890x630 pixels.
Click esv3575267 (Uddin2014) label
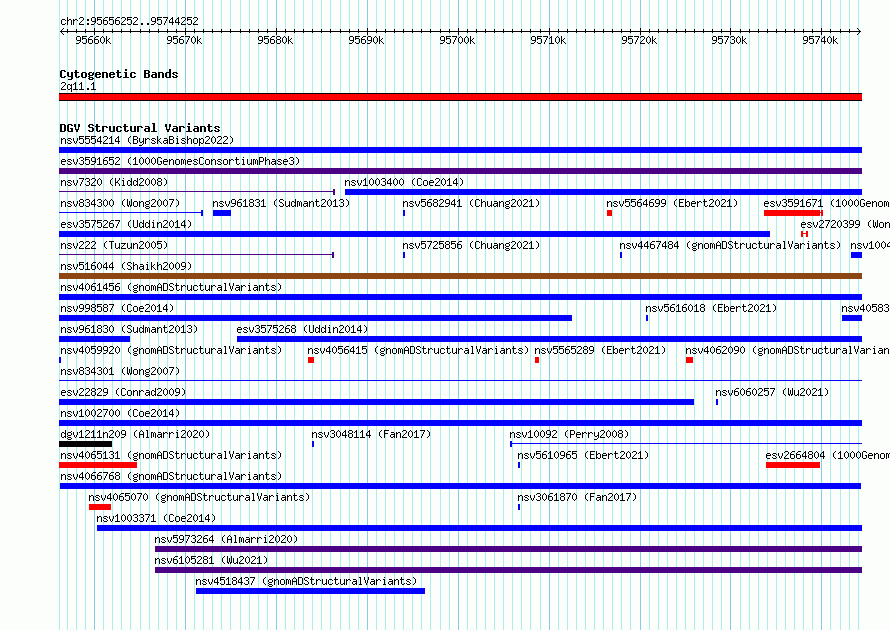(126, 224)
